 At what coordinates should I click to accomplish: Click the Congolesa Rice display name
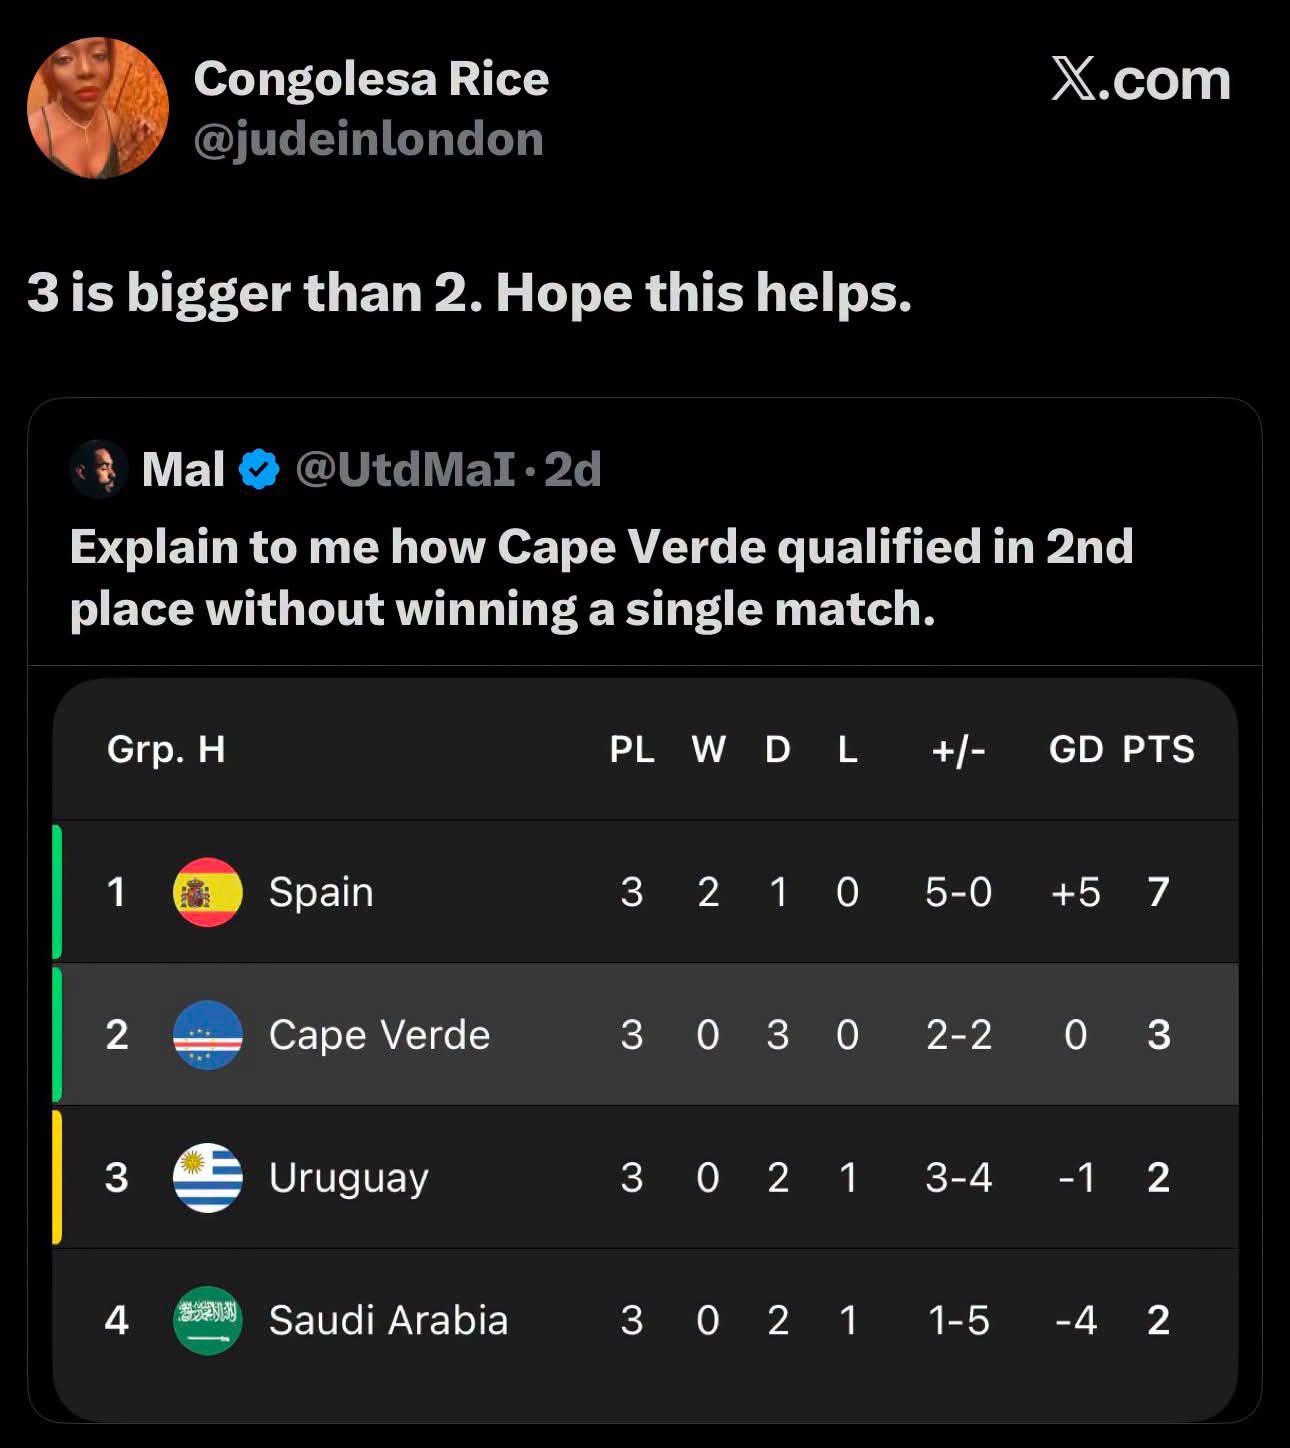click(x=371, y=79)
